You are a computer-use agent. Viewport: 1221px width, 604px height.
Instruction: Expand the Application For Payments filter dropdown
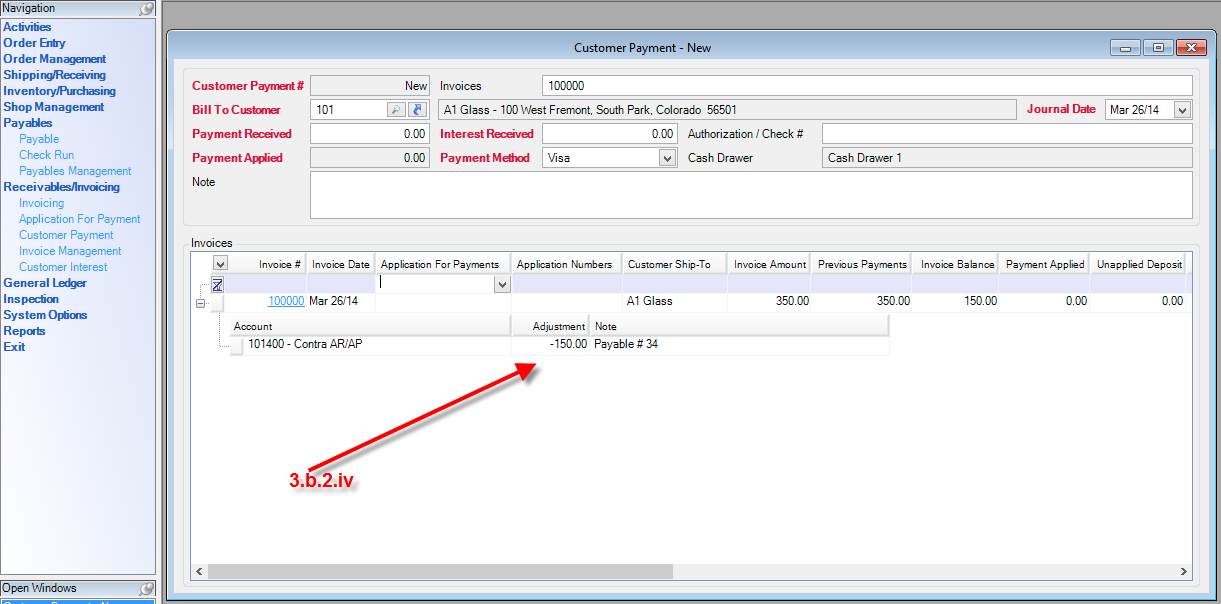click(502, 284)
